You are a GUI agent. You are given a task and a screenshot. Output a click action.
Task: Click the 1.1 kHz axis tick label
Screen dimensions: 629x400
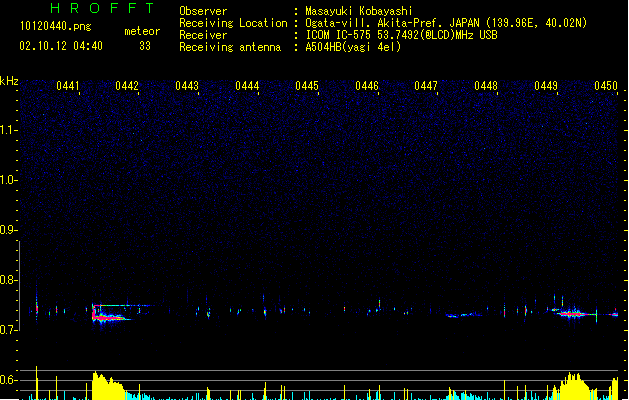tap(9, 130)
